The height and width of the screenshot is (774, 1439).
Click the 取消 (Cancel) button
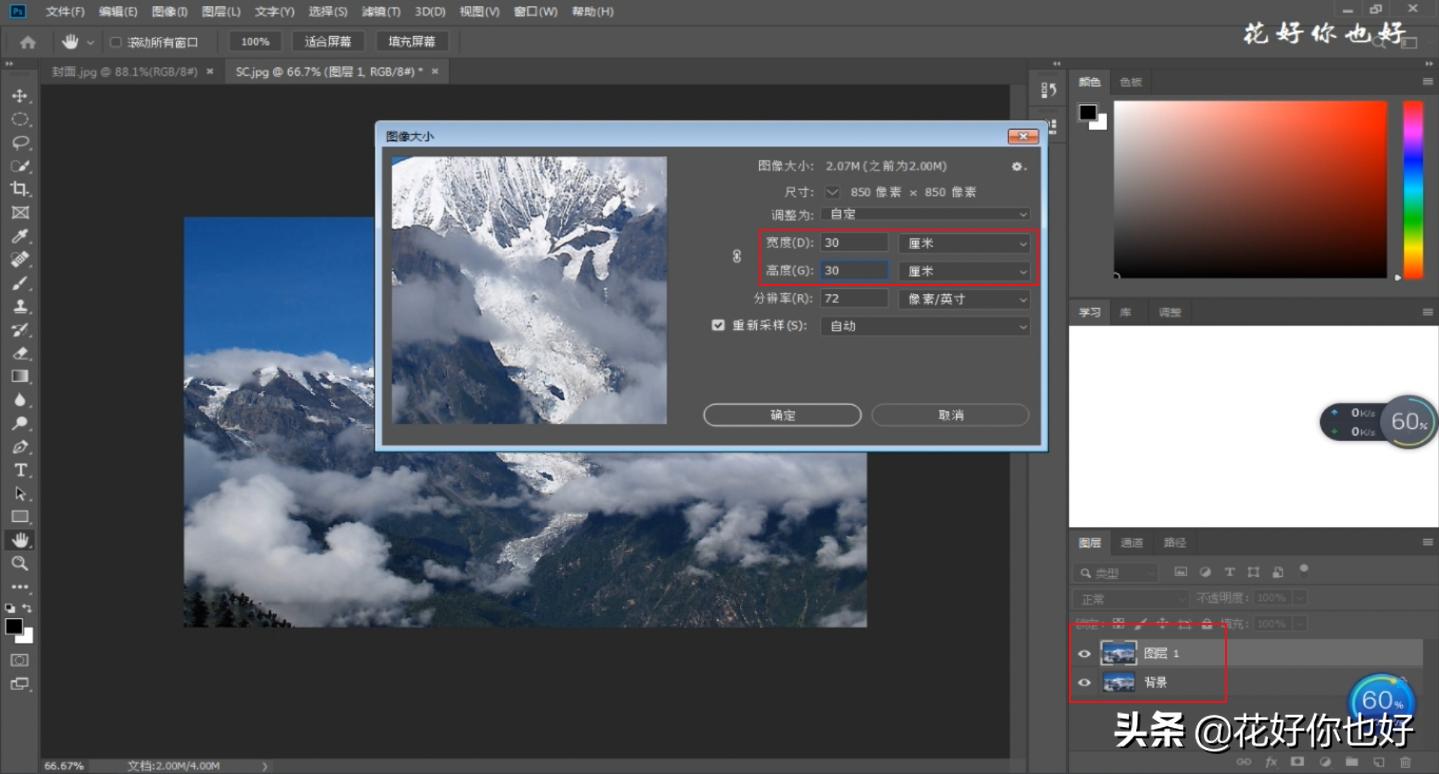(950, 415)
